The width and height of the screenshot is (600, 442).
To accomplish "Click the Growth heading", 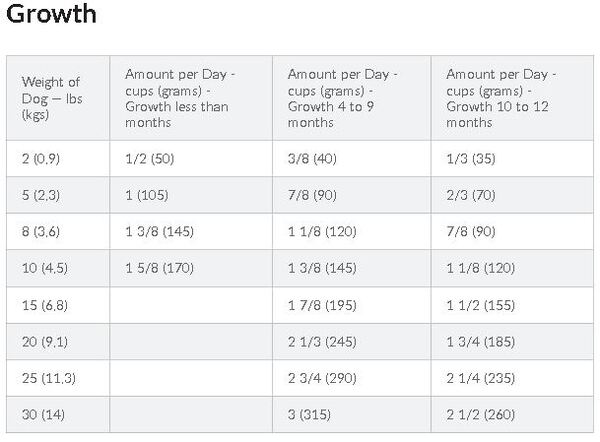I will point(51,14).
